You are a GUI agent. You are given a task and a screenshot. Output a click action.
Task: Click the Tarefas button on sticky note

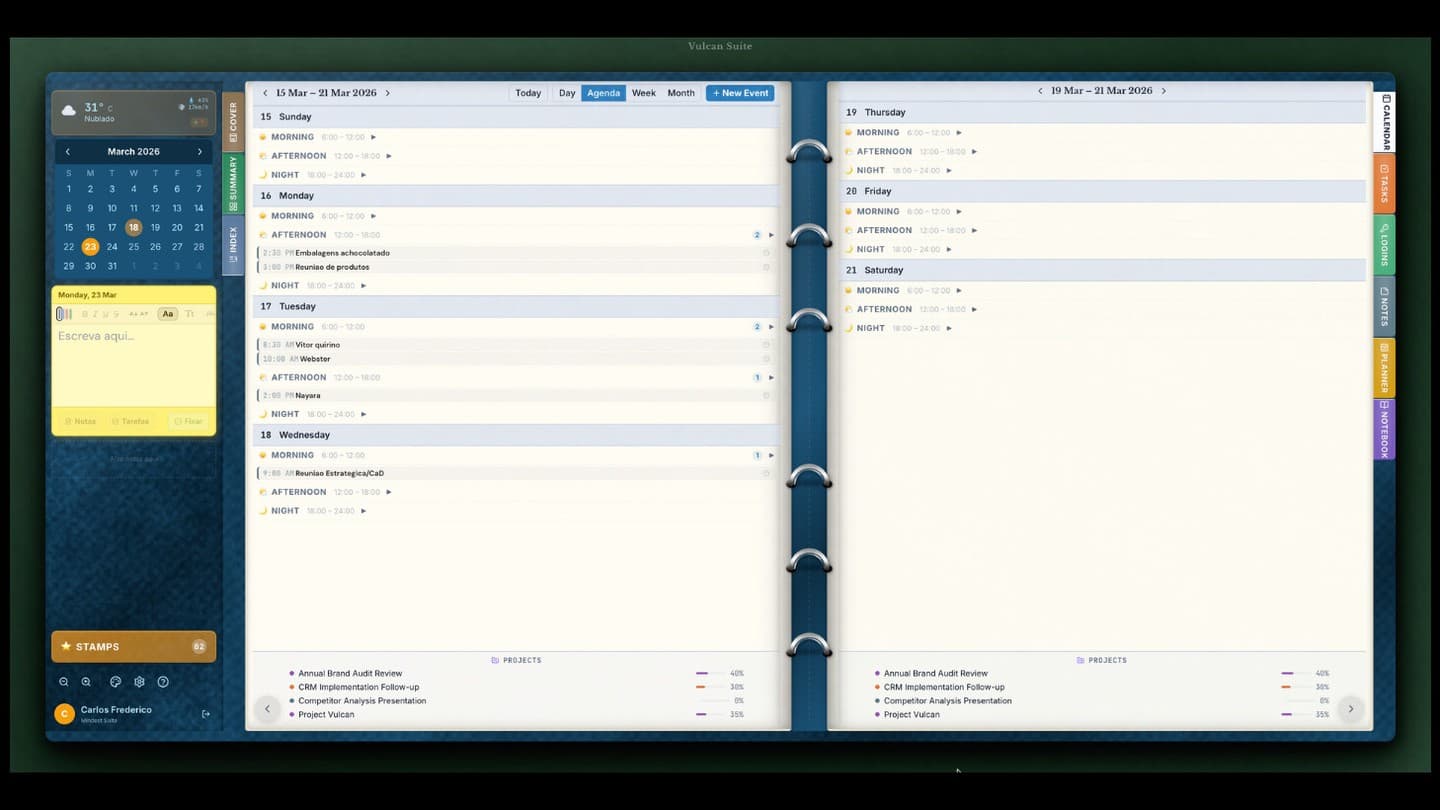pyautogui.click(x=131, y=421)
